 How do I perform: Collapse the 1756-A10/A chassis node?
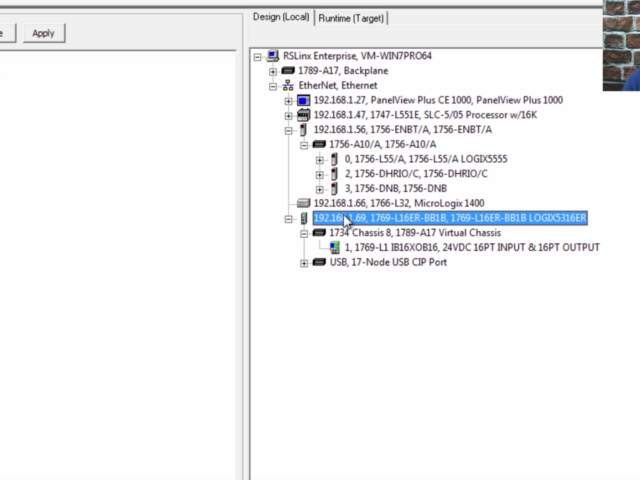304,145
